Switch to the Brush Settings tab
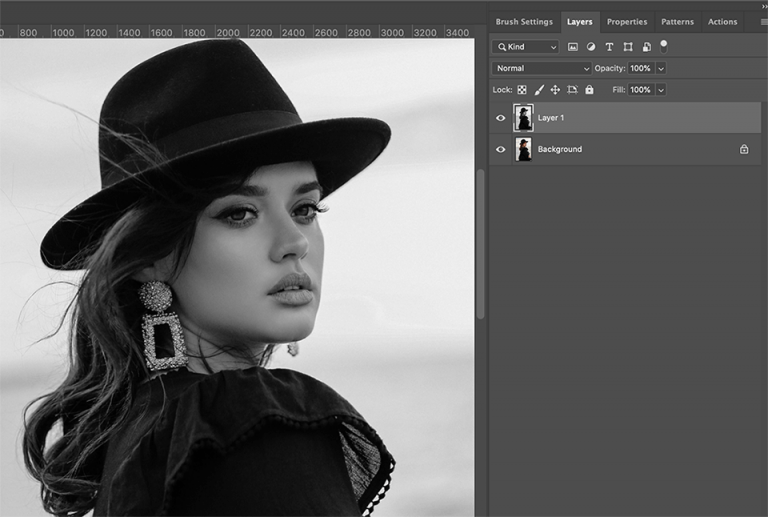Screen dimensions: 768x517 coord(524,22)
